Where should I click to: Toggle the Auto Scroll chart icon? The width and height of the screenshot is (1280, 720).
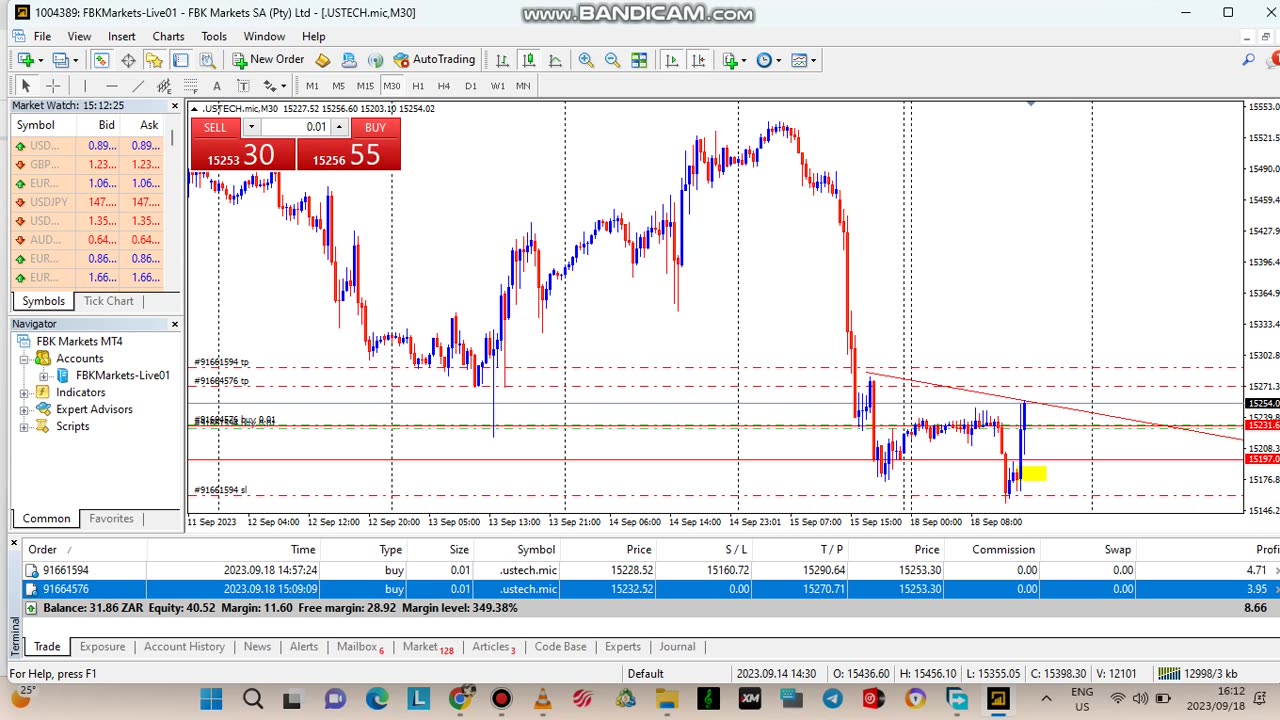pos(671,60)
